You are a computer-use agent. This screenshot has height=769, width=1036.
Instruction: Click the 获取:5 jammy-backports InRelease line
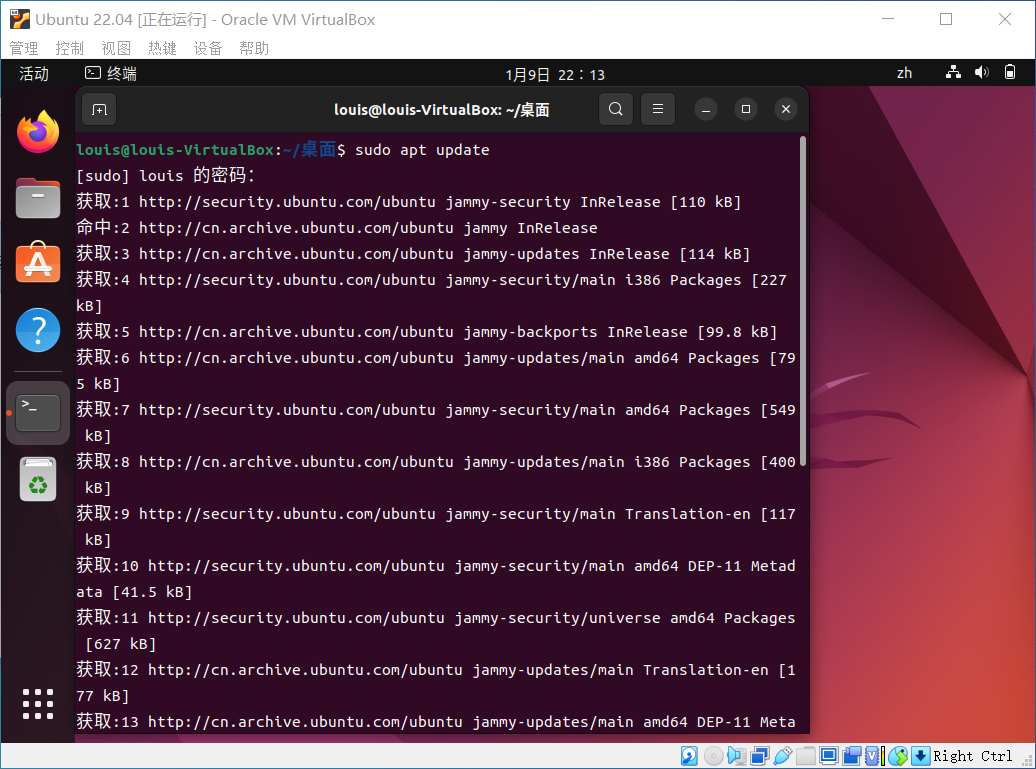(x=426, y=332)
